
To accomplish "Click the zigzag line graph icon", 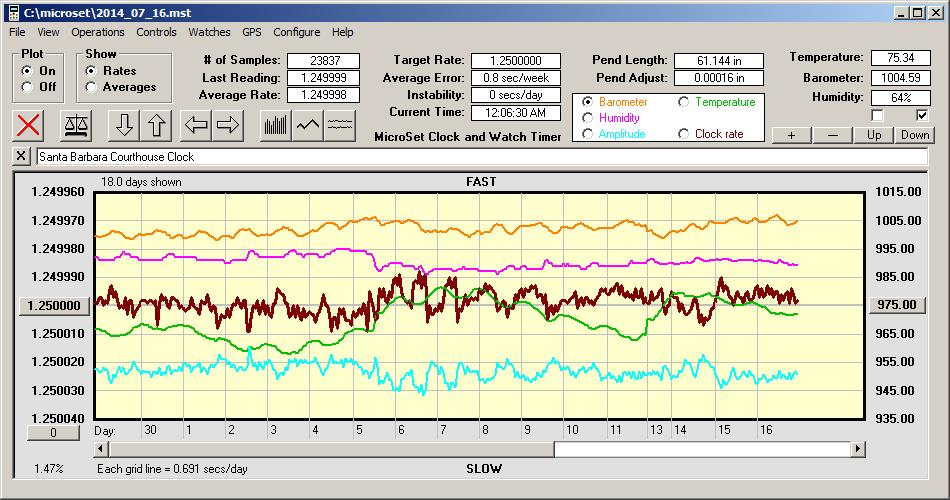I will point(308,125).
